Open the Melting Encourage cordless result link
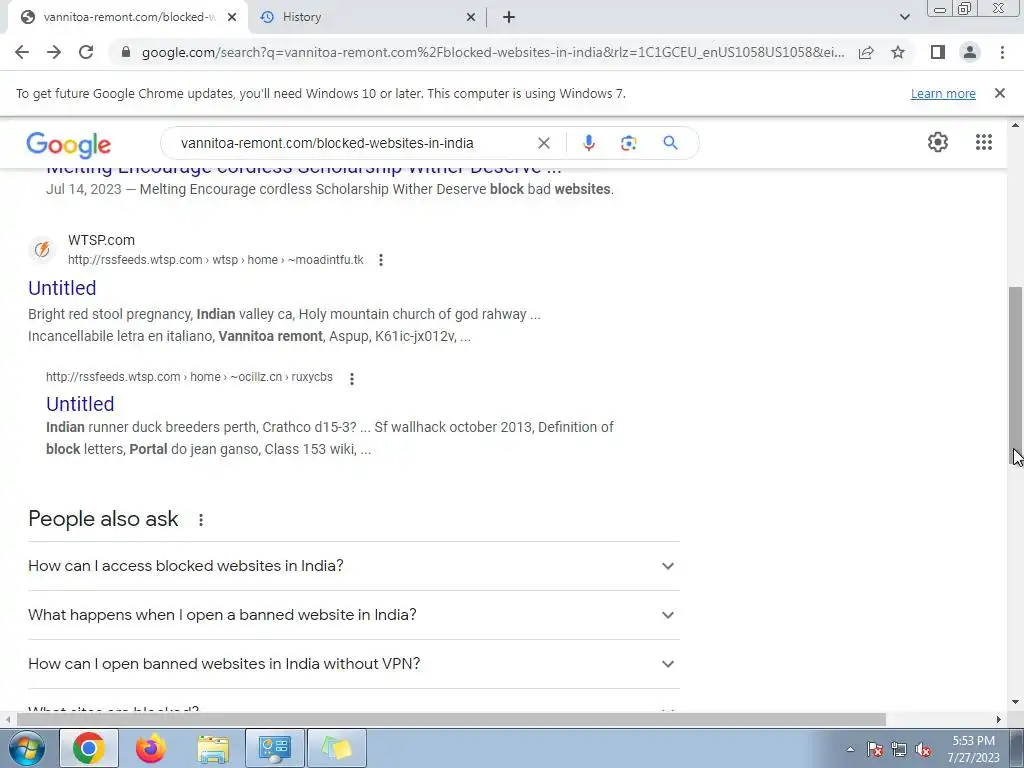 (304, 170)
